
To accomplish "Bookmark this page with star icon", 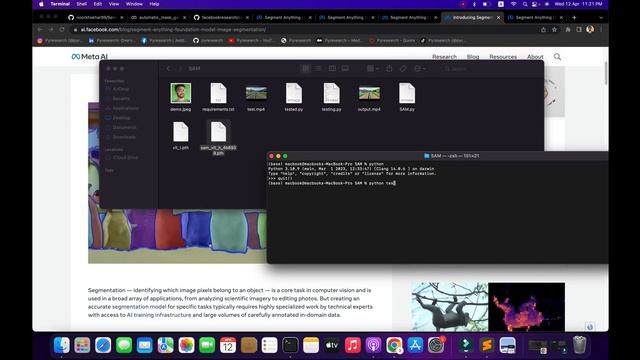I will (554, 29).
